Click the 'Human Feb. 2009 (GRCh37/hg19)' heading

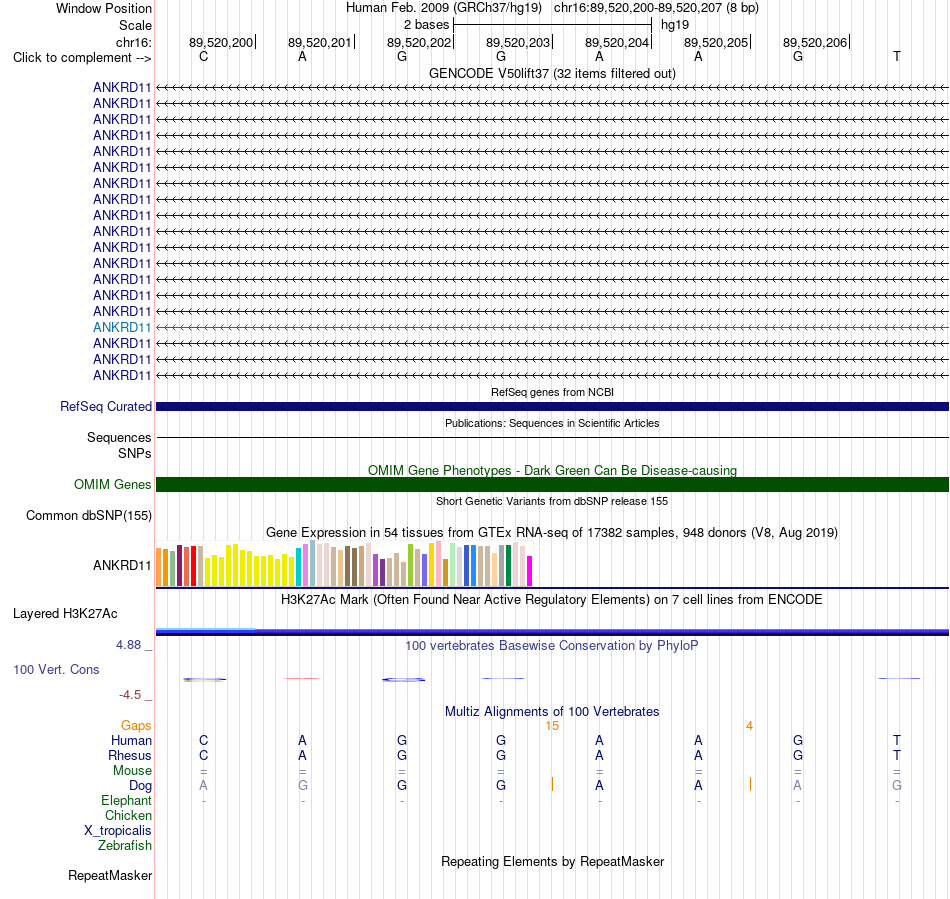click(443, 8)
